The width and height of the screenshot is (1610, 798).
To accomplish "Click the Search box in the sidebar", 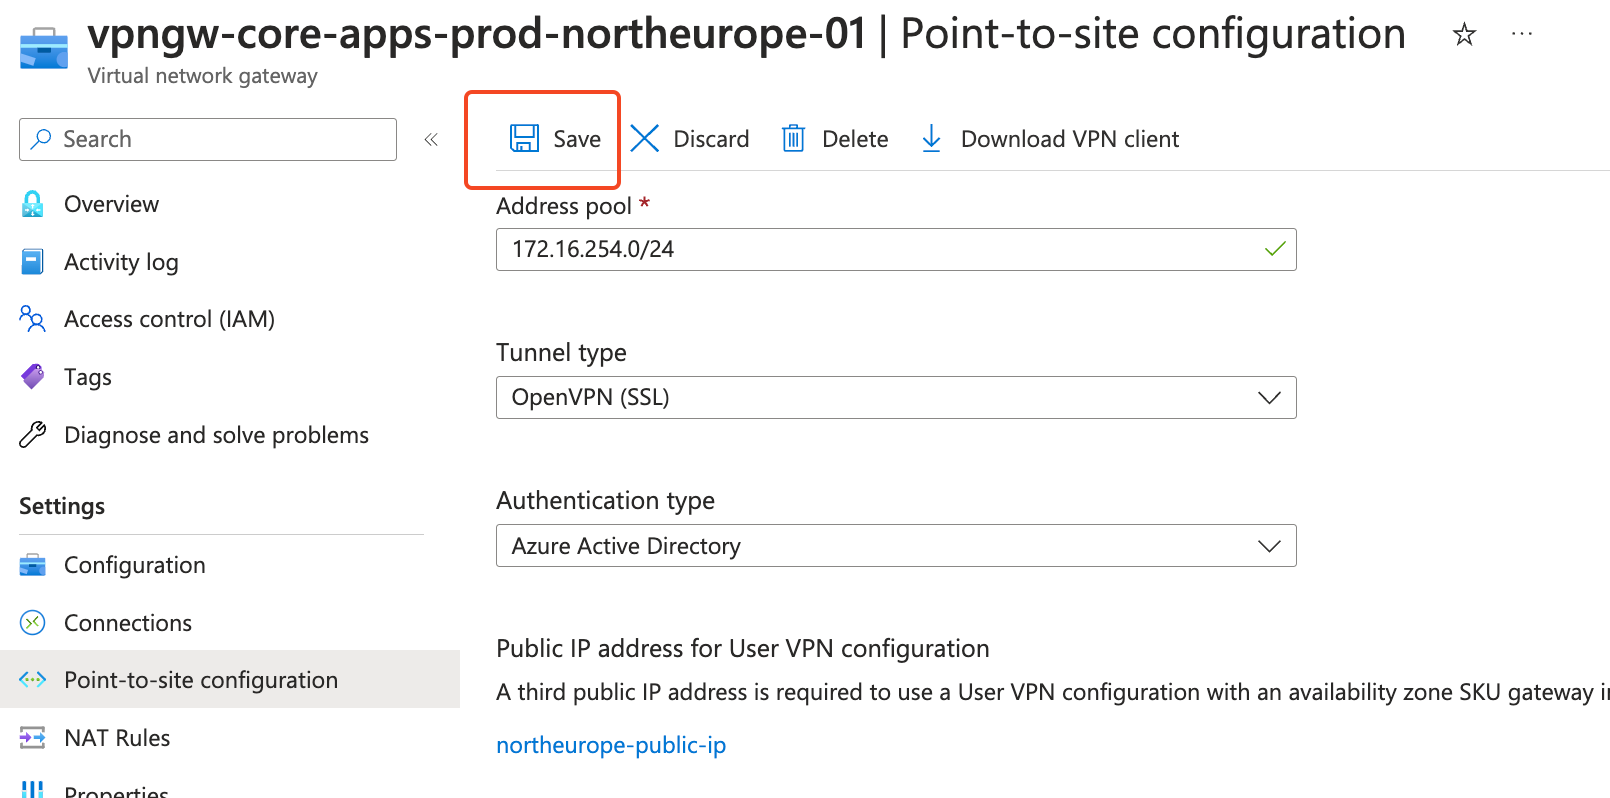I will [208, 139].
